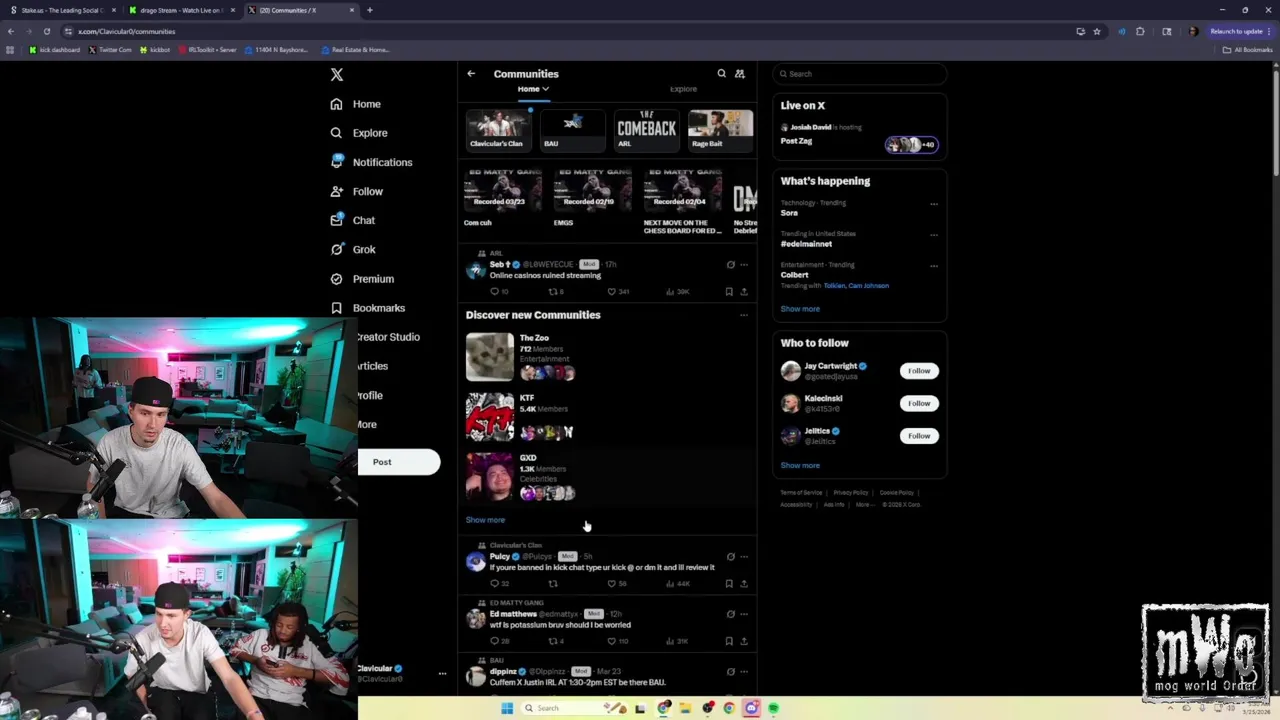The height and width of the screenshot is (720, 1280).
Task: Open Colbert trend more options
Action: click(x=934, y=266)
